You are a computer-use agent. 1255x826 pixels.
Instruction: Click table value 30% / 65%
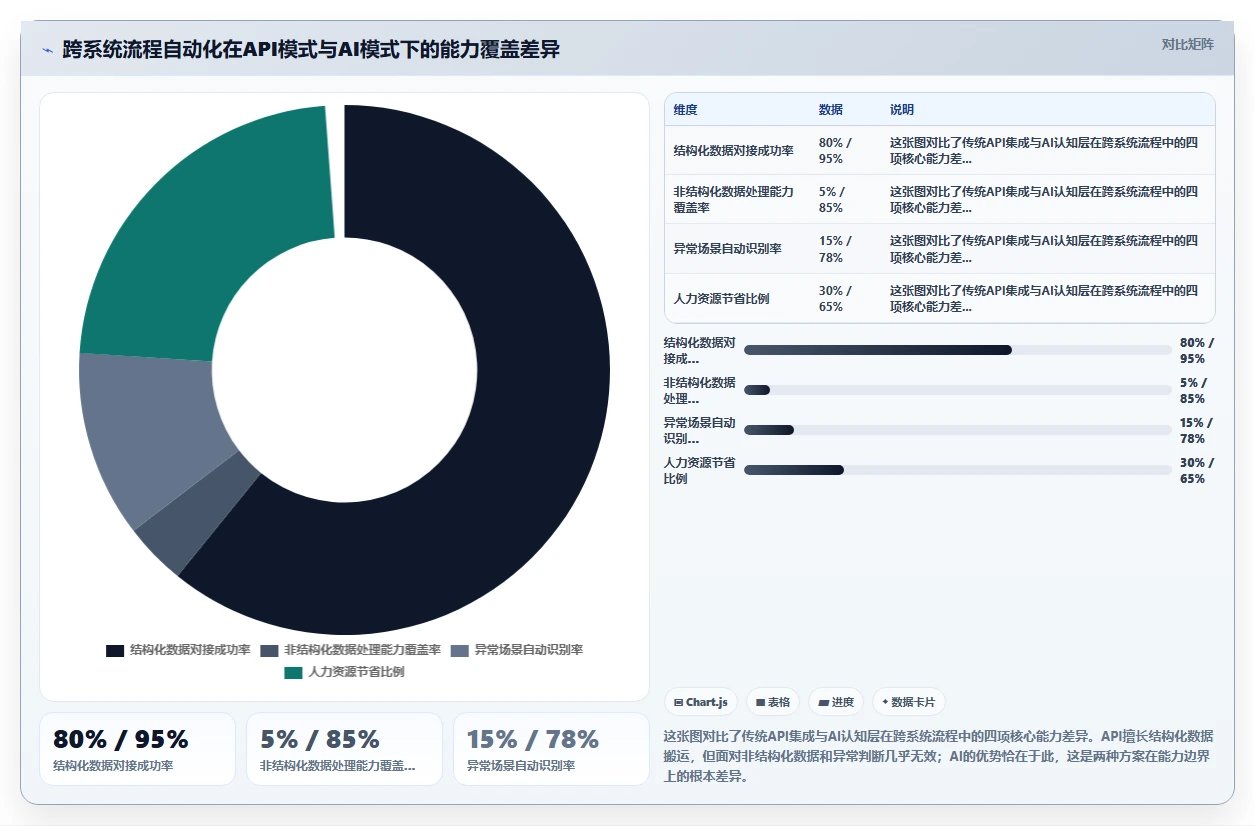[x=835, y=298]
